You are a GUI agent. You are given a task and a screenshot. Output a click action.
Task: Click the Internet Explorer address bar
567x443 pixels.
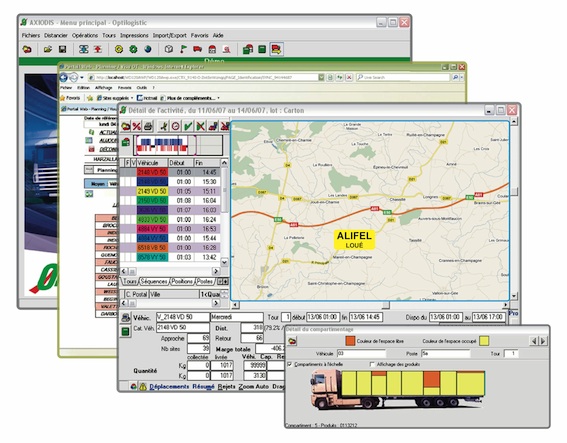click(x=206, y=77)
